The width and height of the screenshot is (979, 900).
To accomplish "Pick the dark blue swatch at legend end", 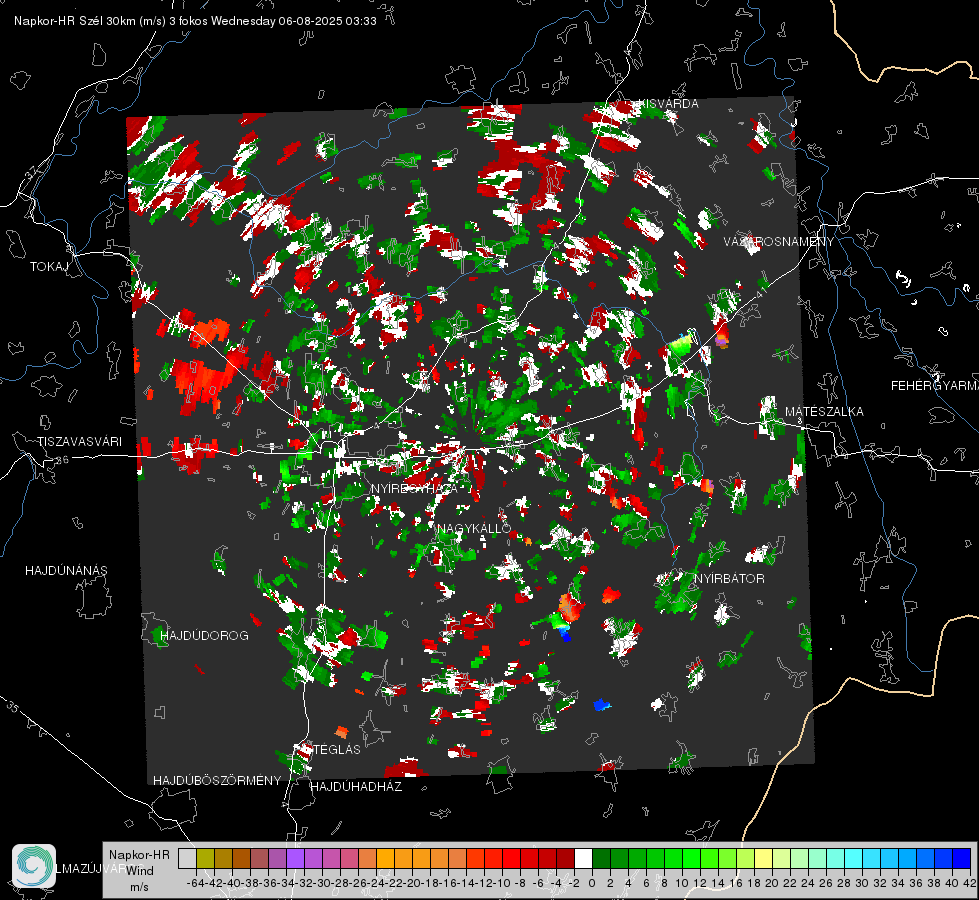I will [962, 859].
